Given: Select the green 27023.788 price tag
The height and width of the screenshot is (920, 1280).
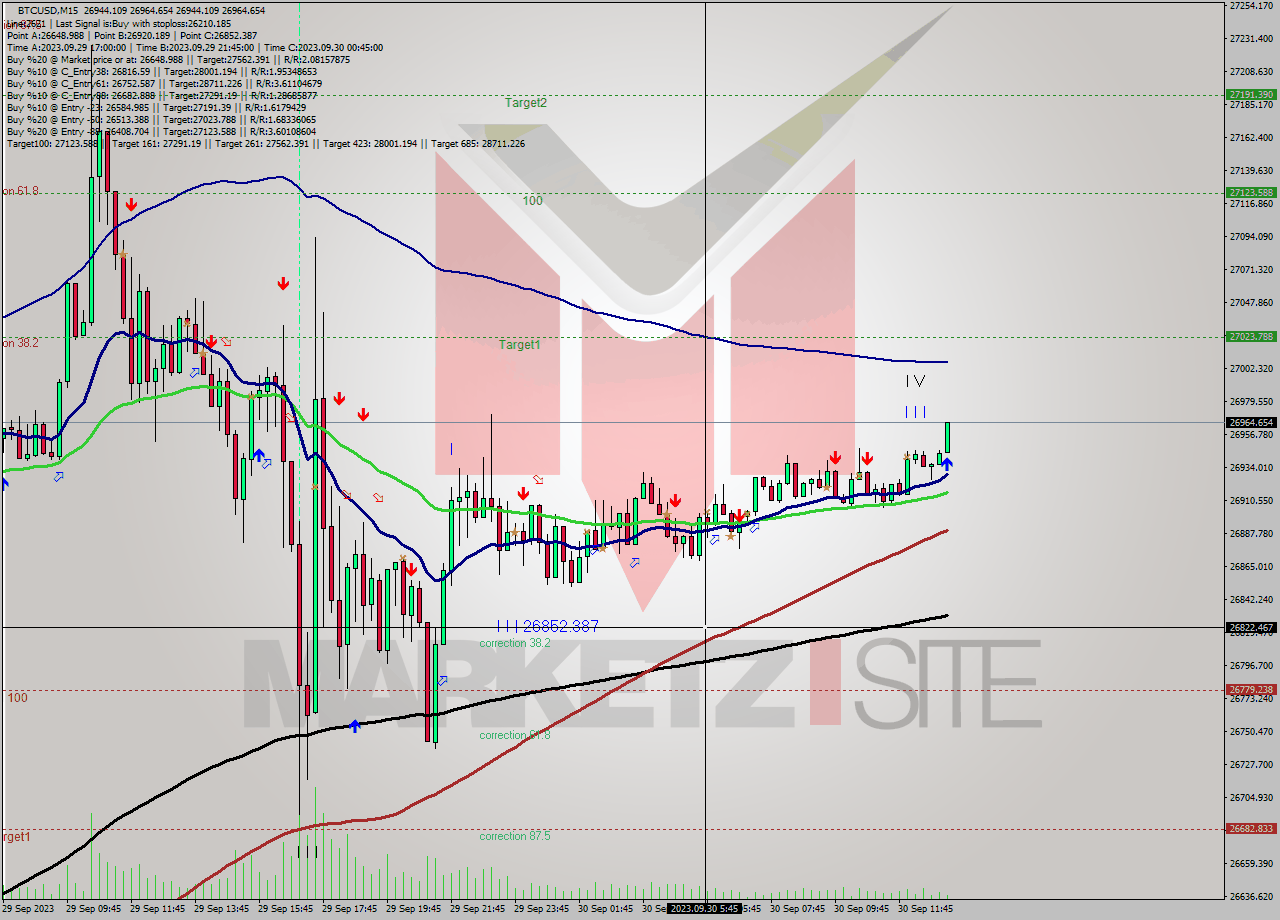Looking at the screenshot, I should 1250,337.
